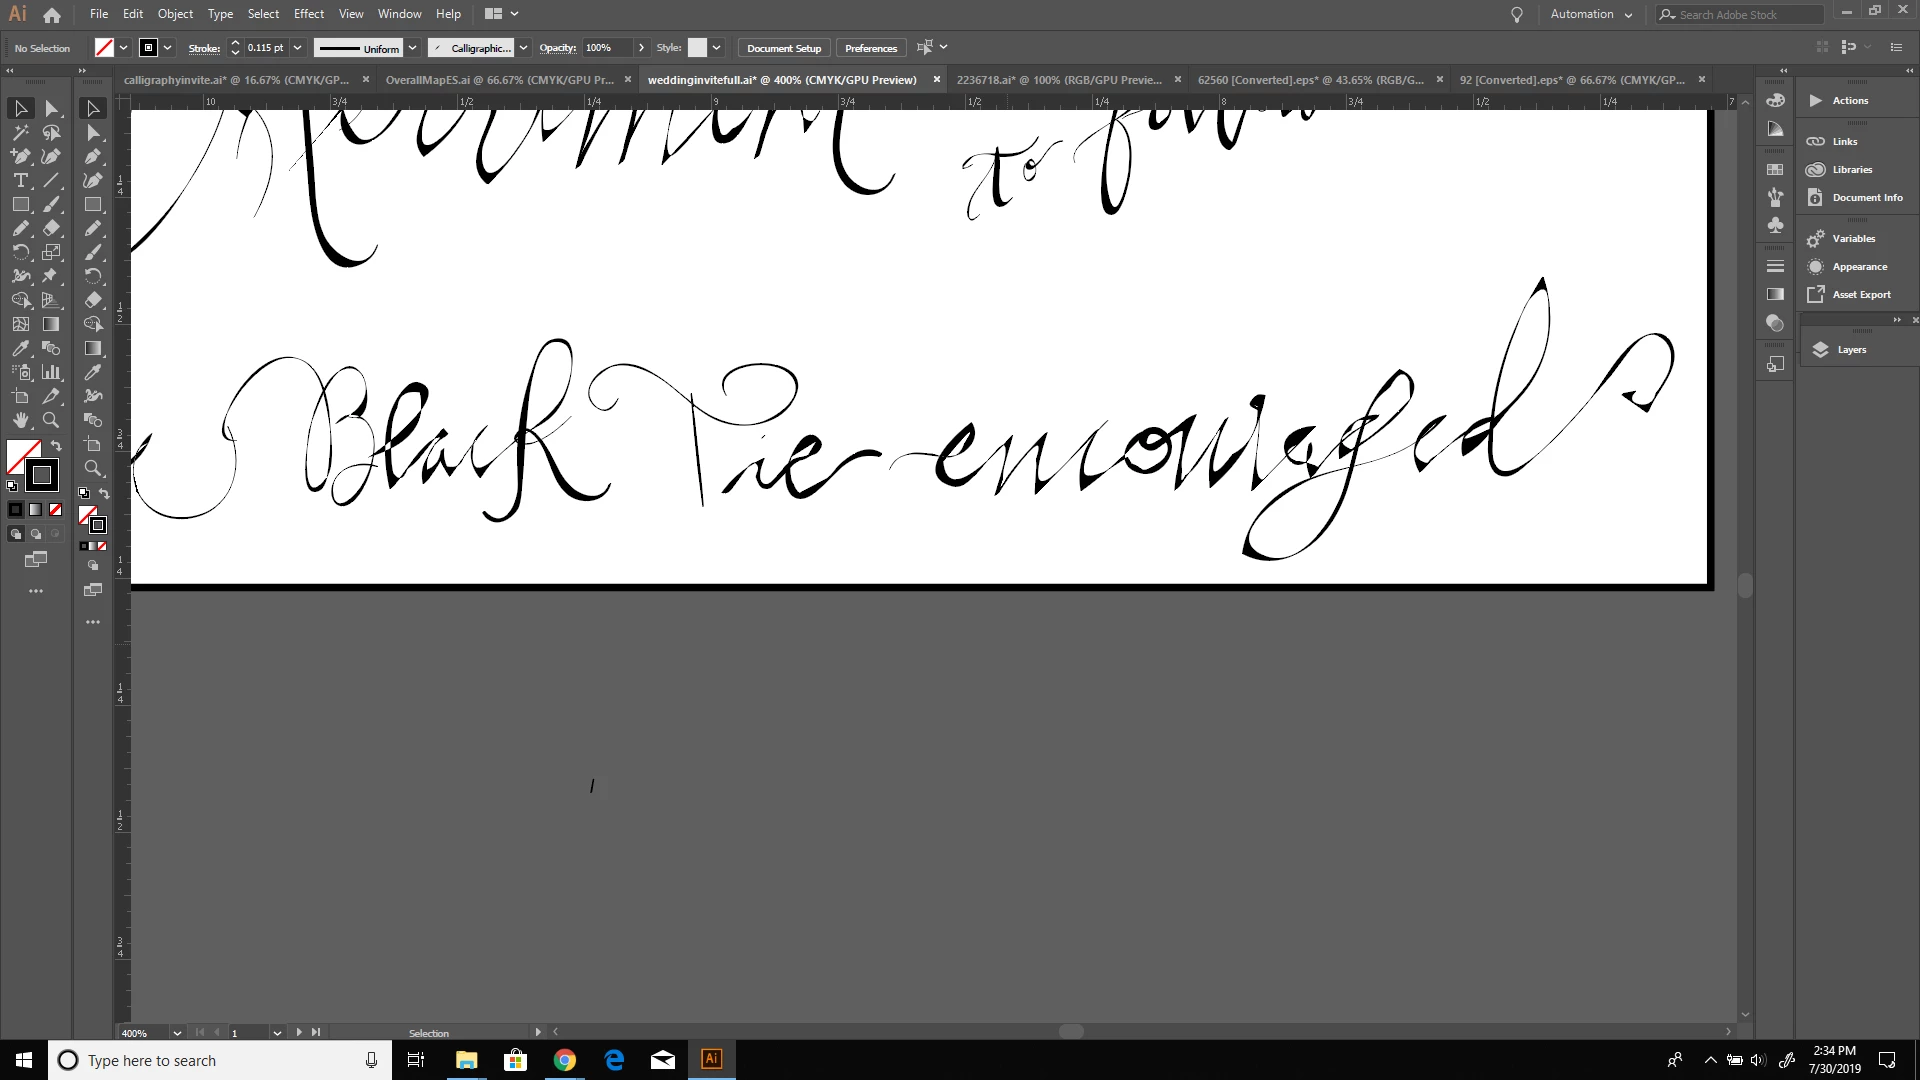Swap fill and stroke in two-column toolbar
This screenshot has height=1080, width=1920.
[x=56, y=446]
